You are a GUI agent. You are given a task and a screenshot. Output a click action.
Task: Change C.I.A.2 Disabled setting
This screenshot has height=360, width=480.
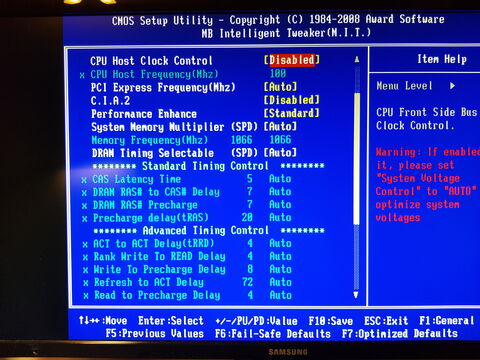[292, 100]
